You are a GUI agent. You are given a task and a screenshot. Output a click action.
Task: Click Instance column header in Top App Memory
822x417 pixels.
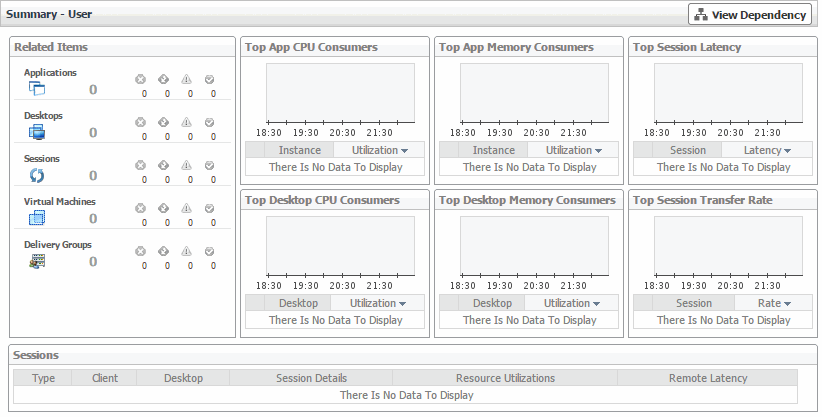pos(493,150)
